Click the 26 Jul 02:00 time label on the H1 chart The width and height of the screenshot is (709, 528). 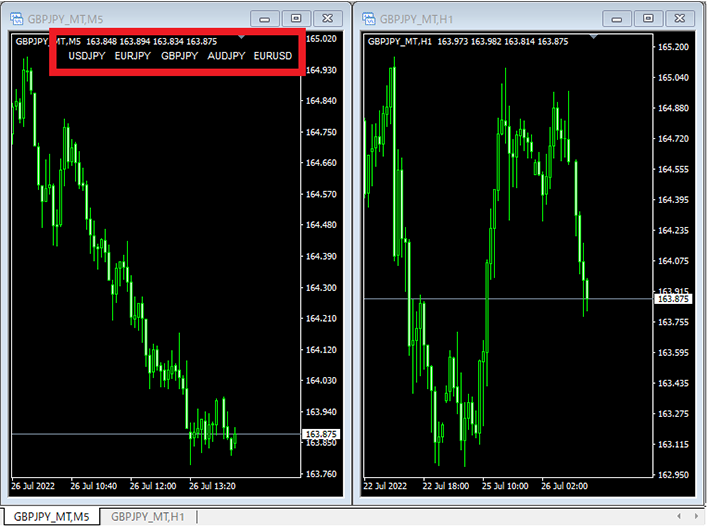(565, 486)
